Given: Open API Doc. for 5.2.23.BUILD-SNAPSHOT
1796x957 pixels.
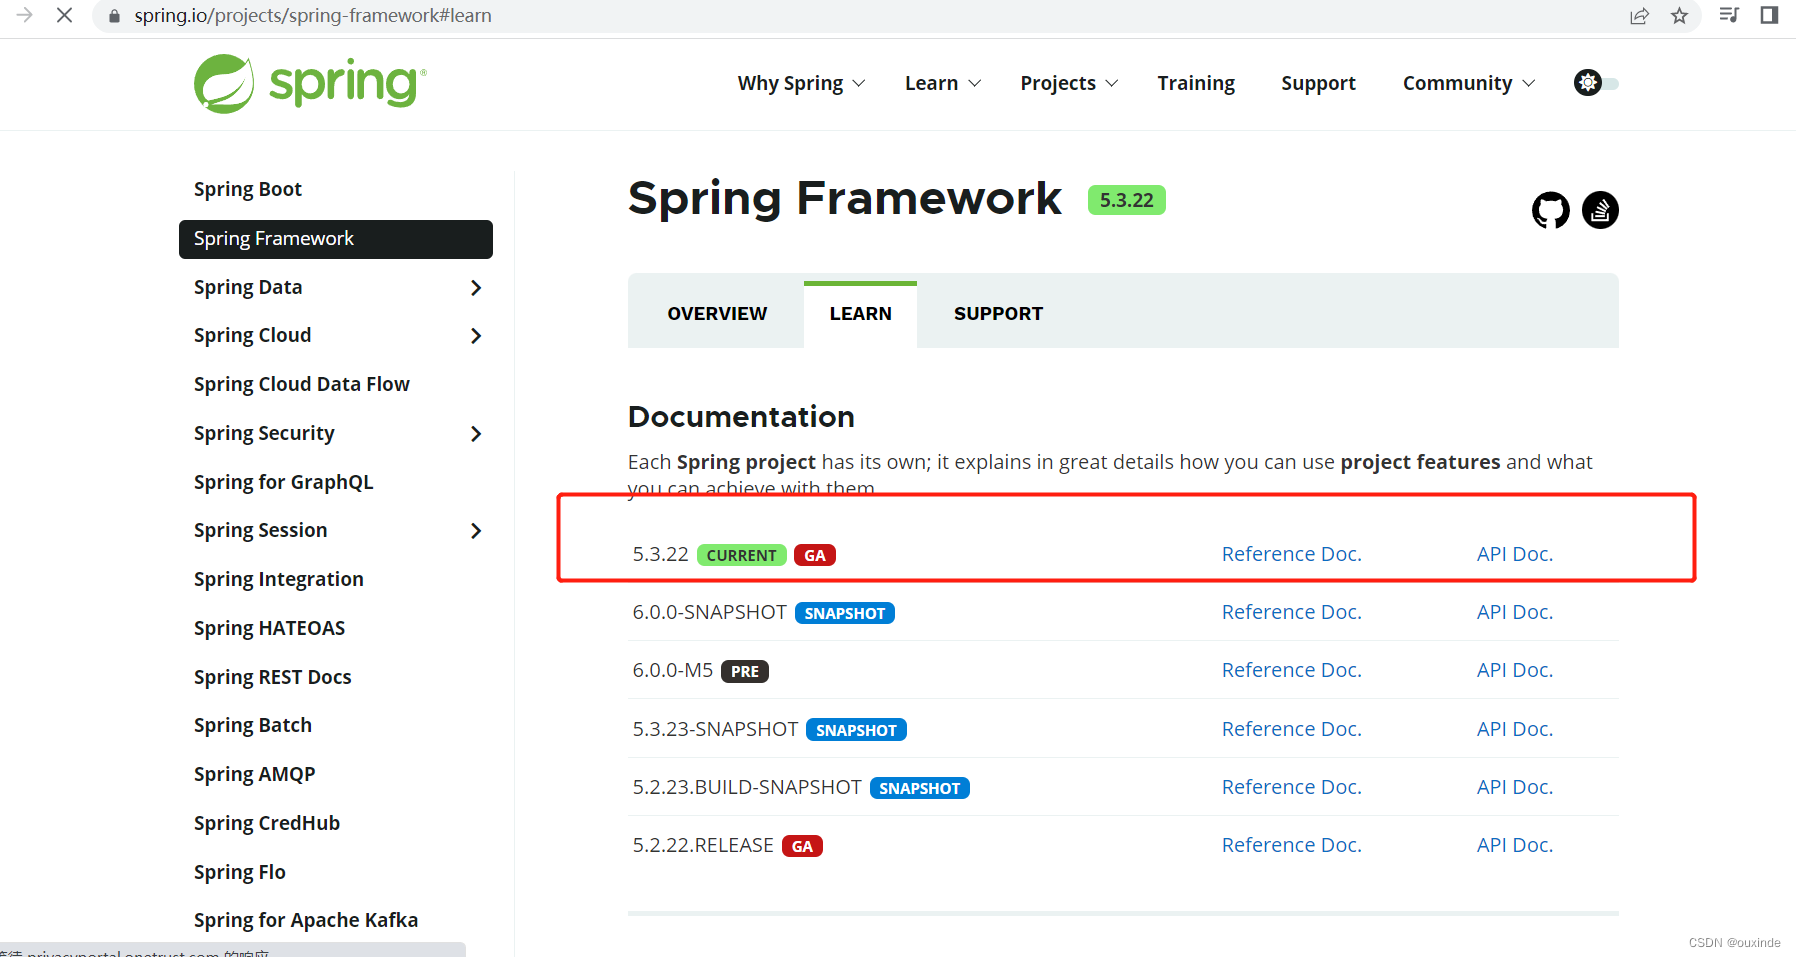Looking at the screenshot, I should (1515, 787).
